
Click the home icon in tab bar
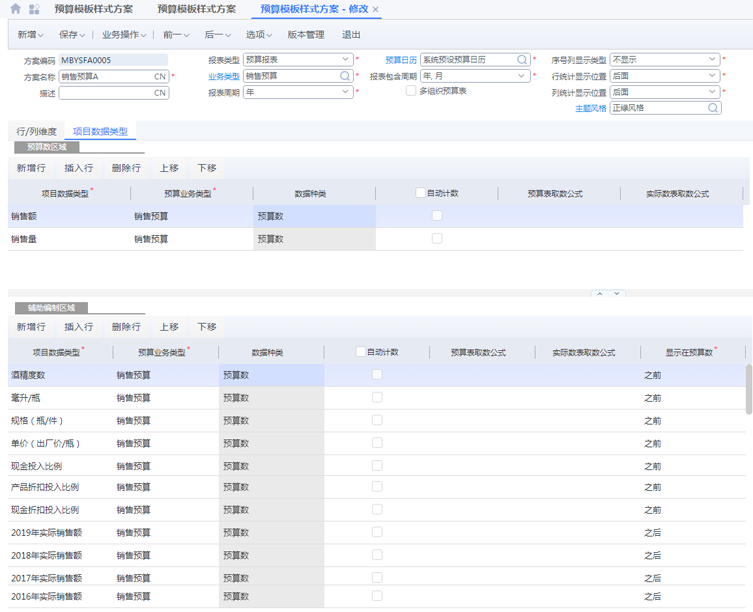point(15,9)
